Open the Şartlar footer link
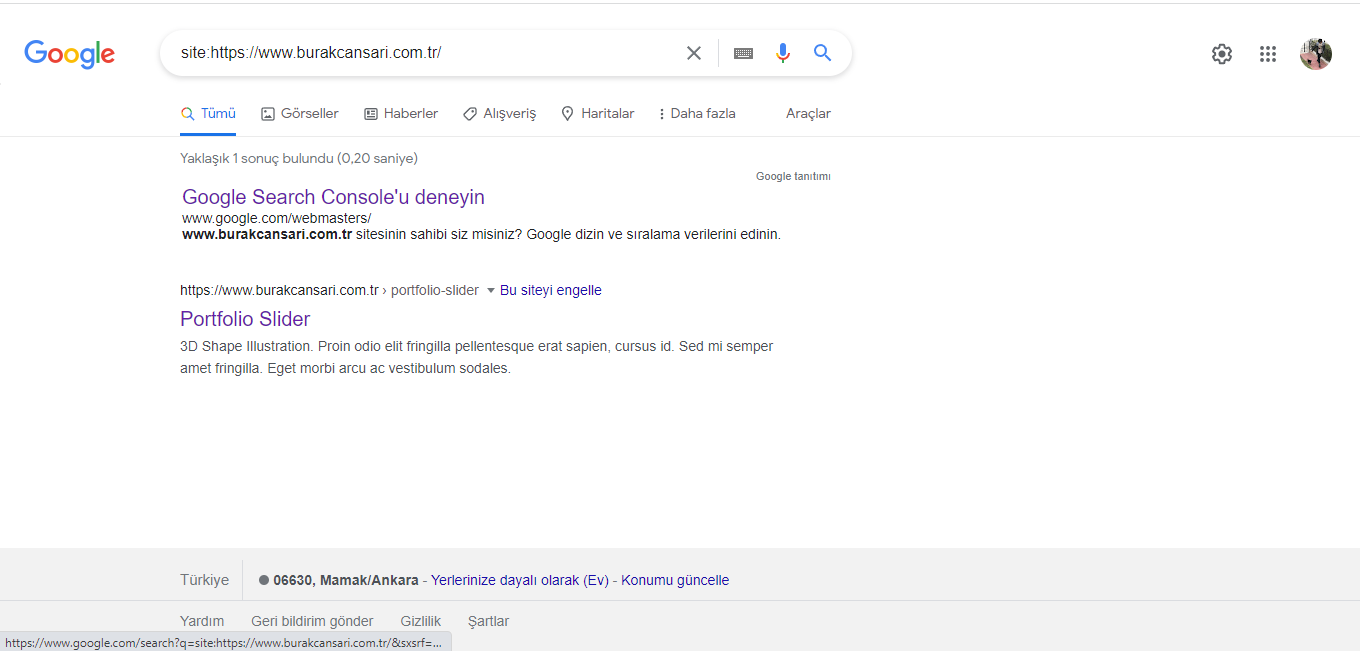Image resolution: width=1360 pixels, height=651 pixels. [488, 621]
